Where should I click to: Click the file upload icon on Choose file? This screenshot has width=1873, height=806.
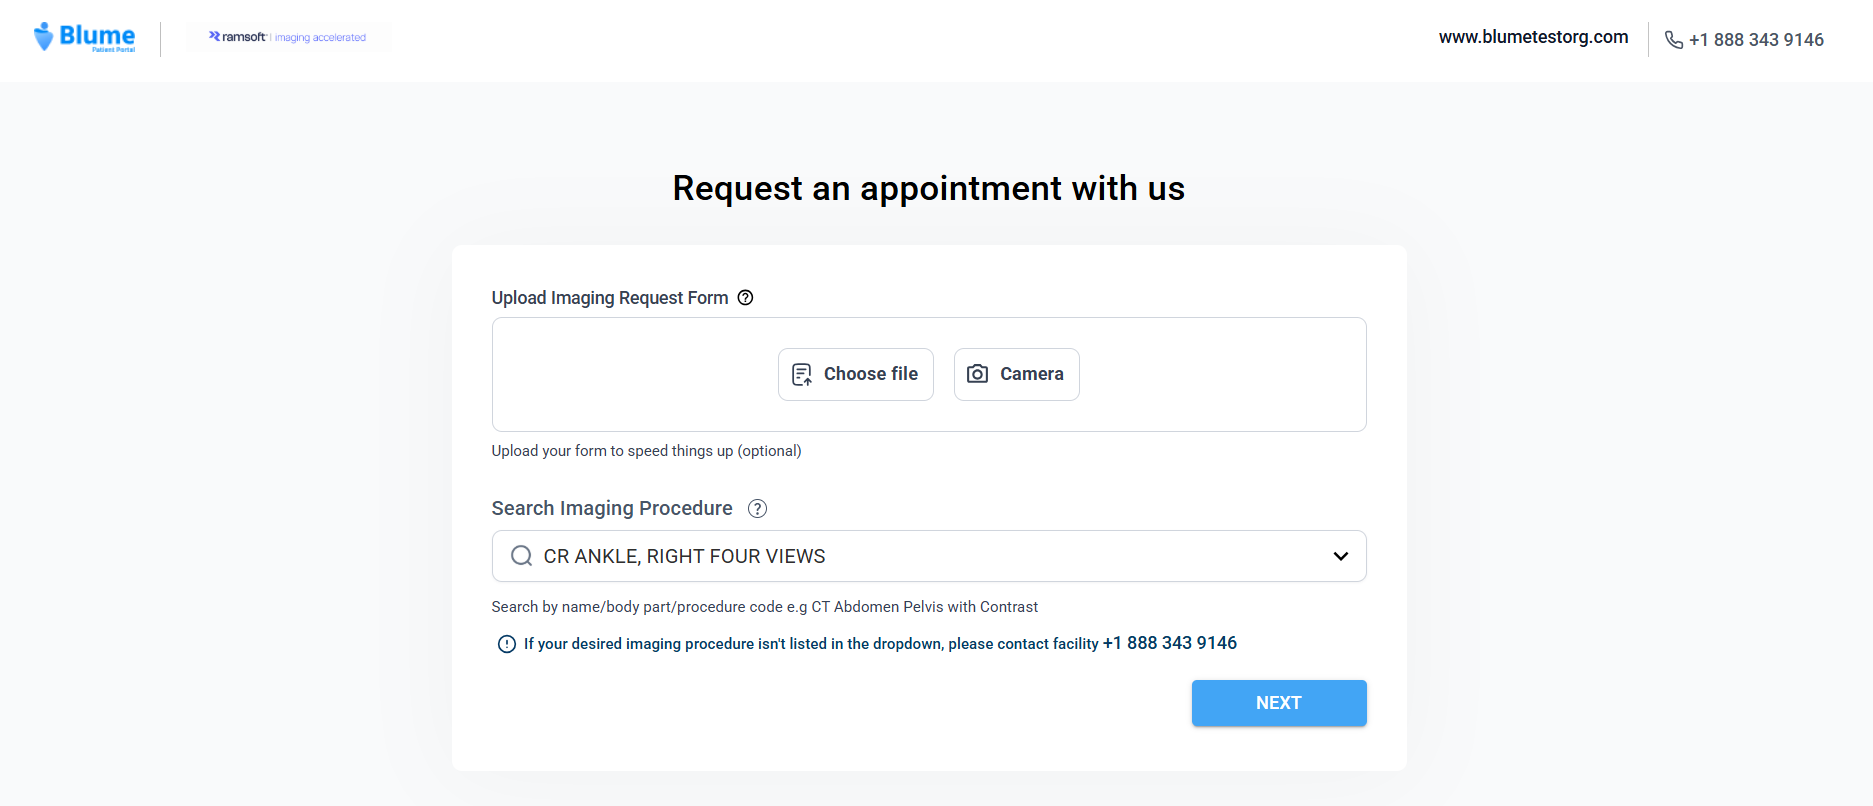point(801,373)
